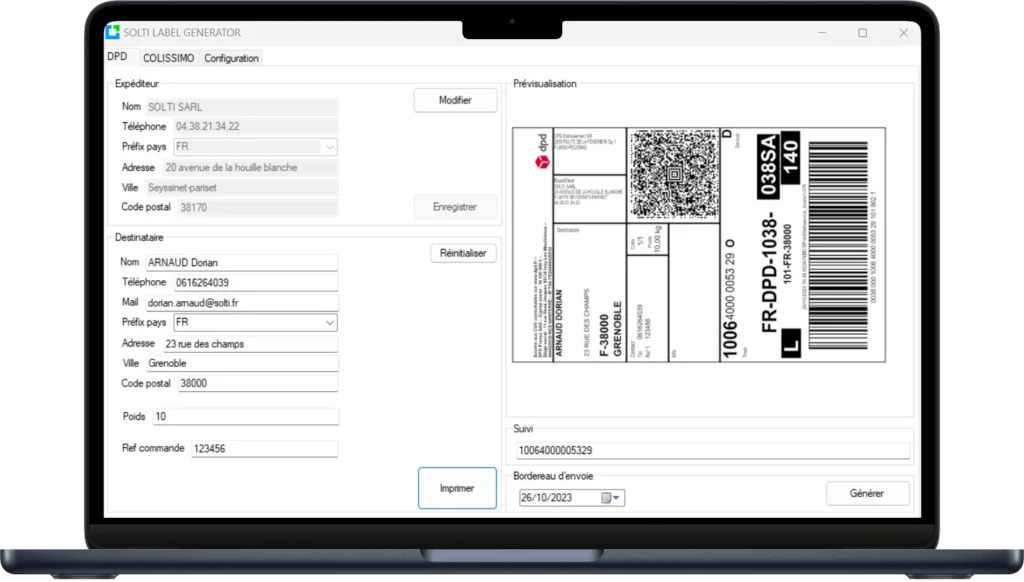Expand the recipient Préfixe pays dropdown

(x=330, y=323)
